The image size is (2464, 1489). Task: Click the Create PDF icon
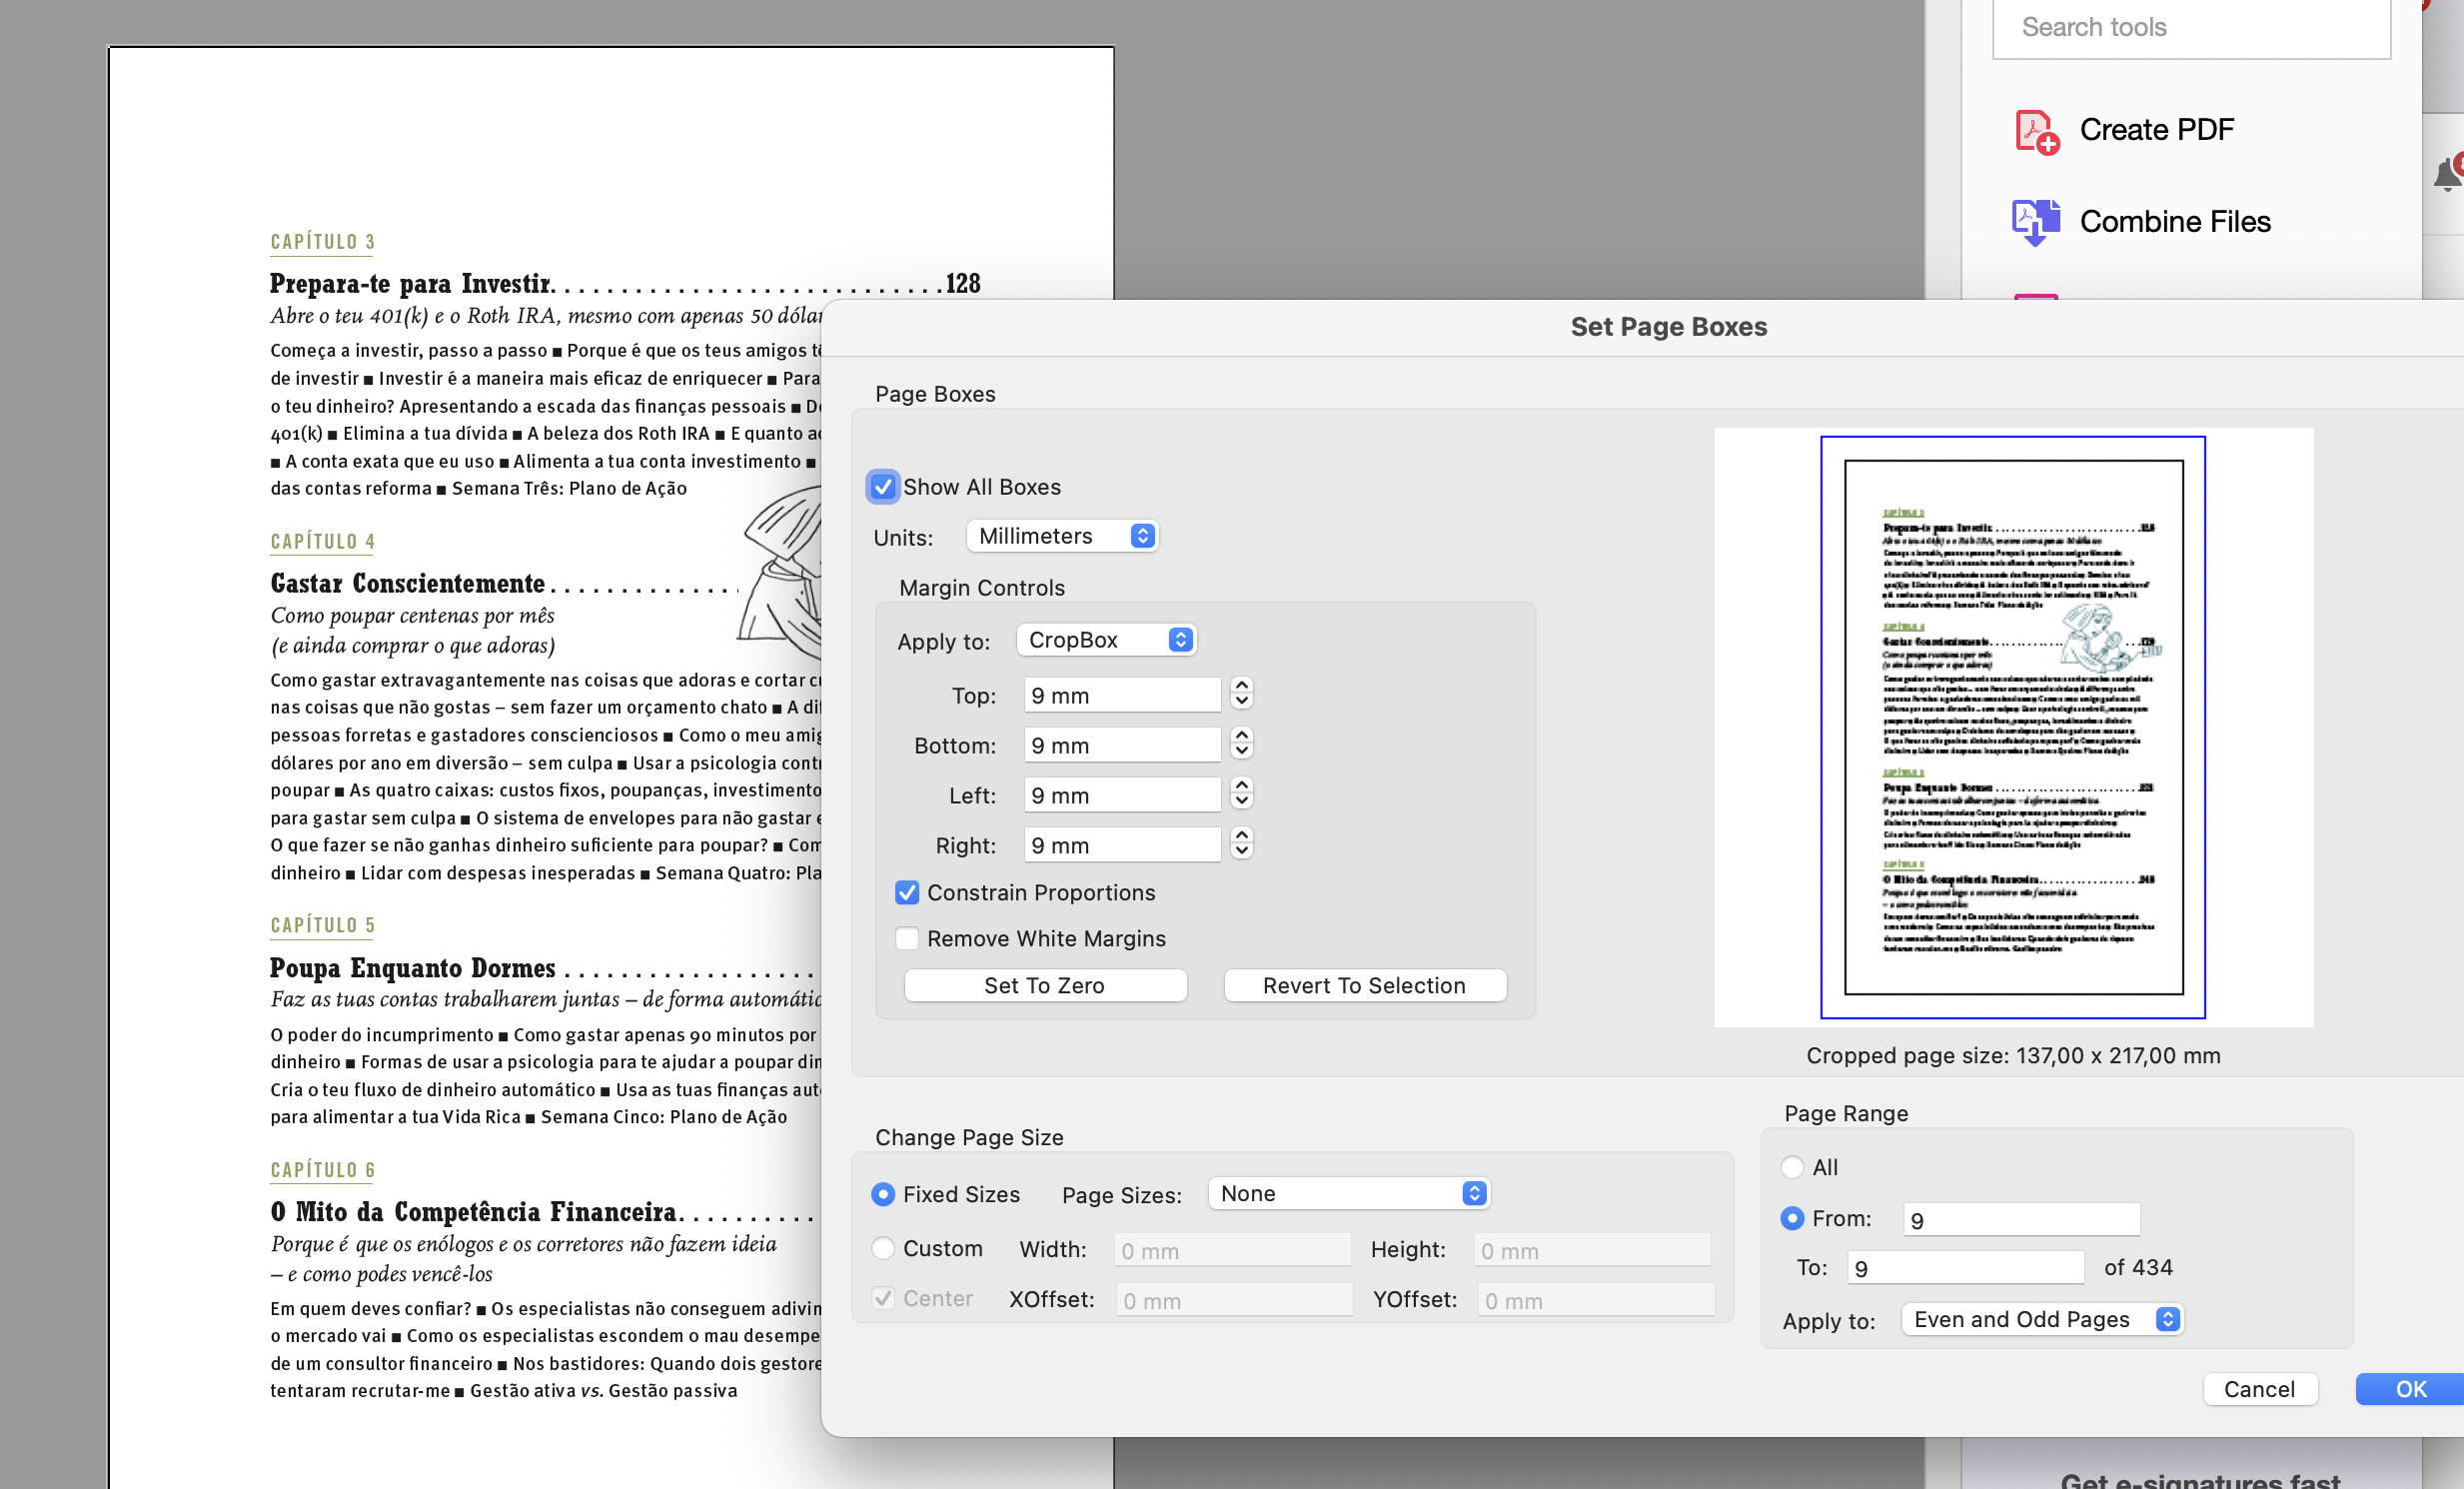coord(2035,131)
